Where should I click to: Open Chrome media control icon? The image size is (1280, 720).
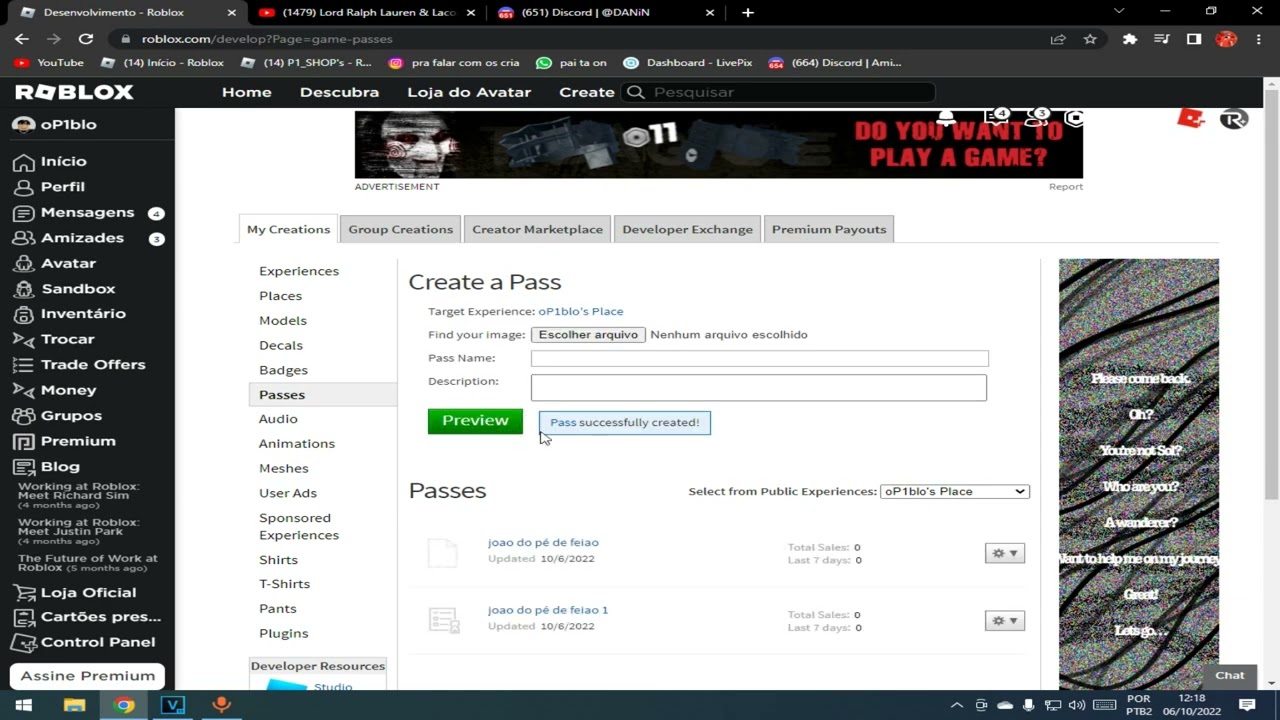tap(1161, 39)
